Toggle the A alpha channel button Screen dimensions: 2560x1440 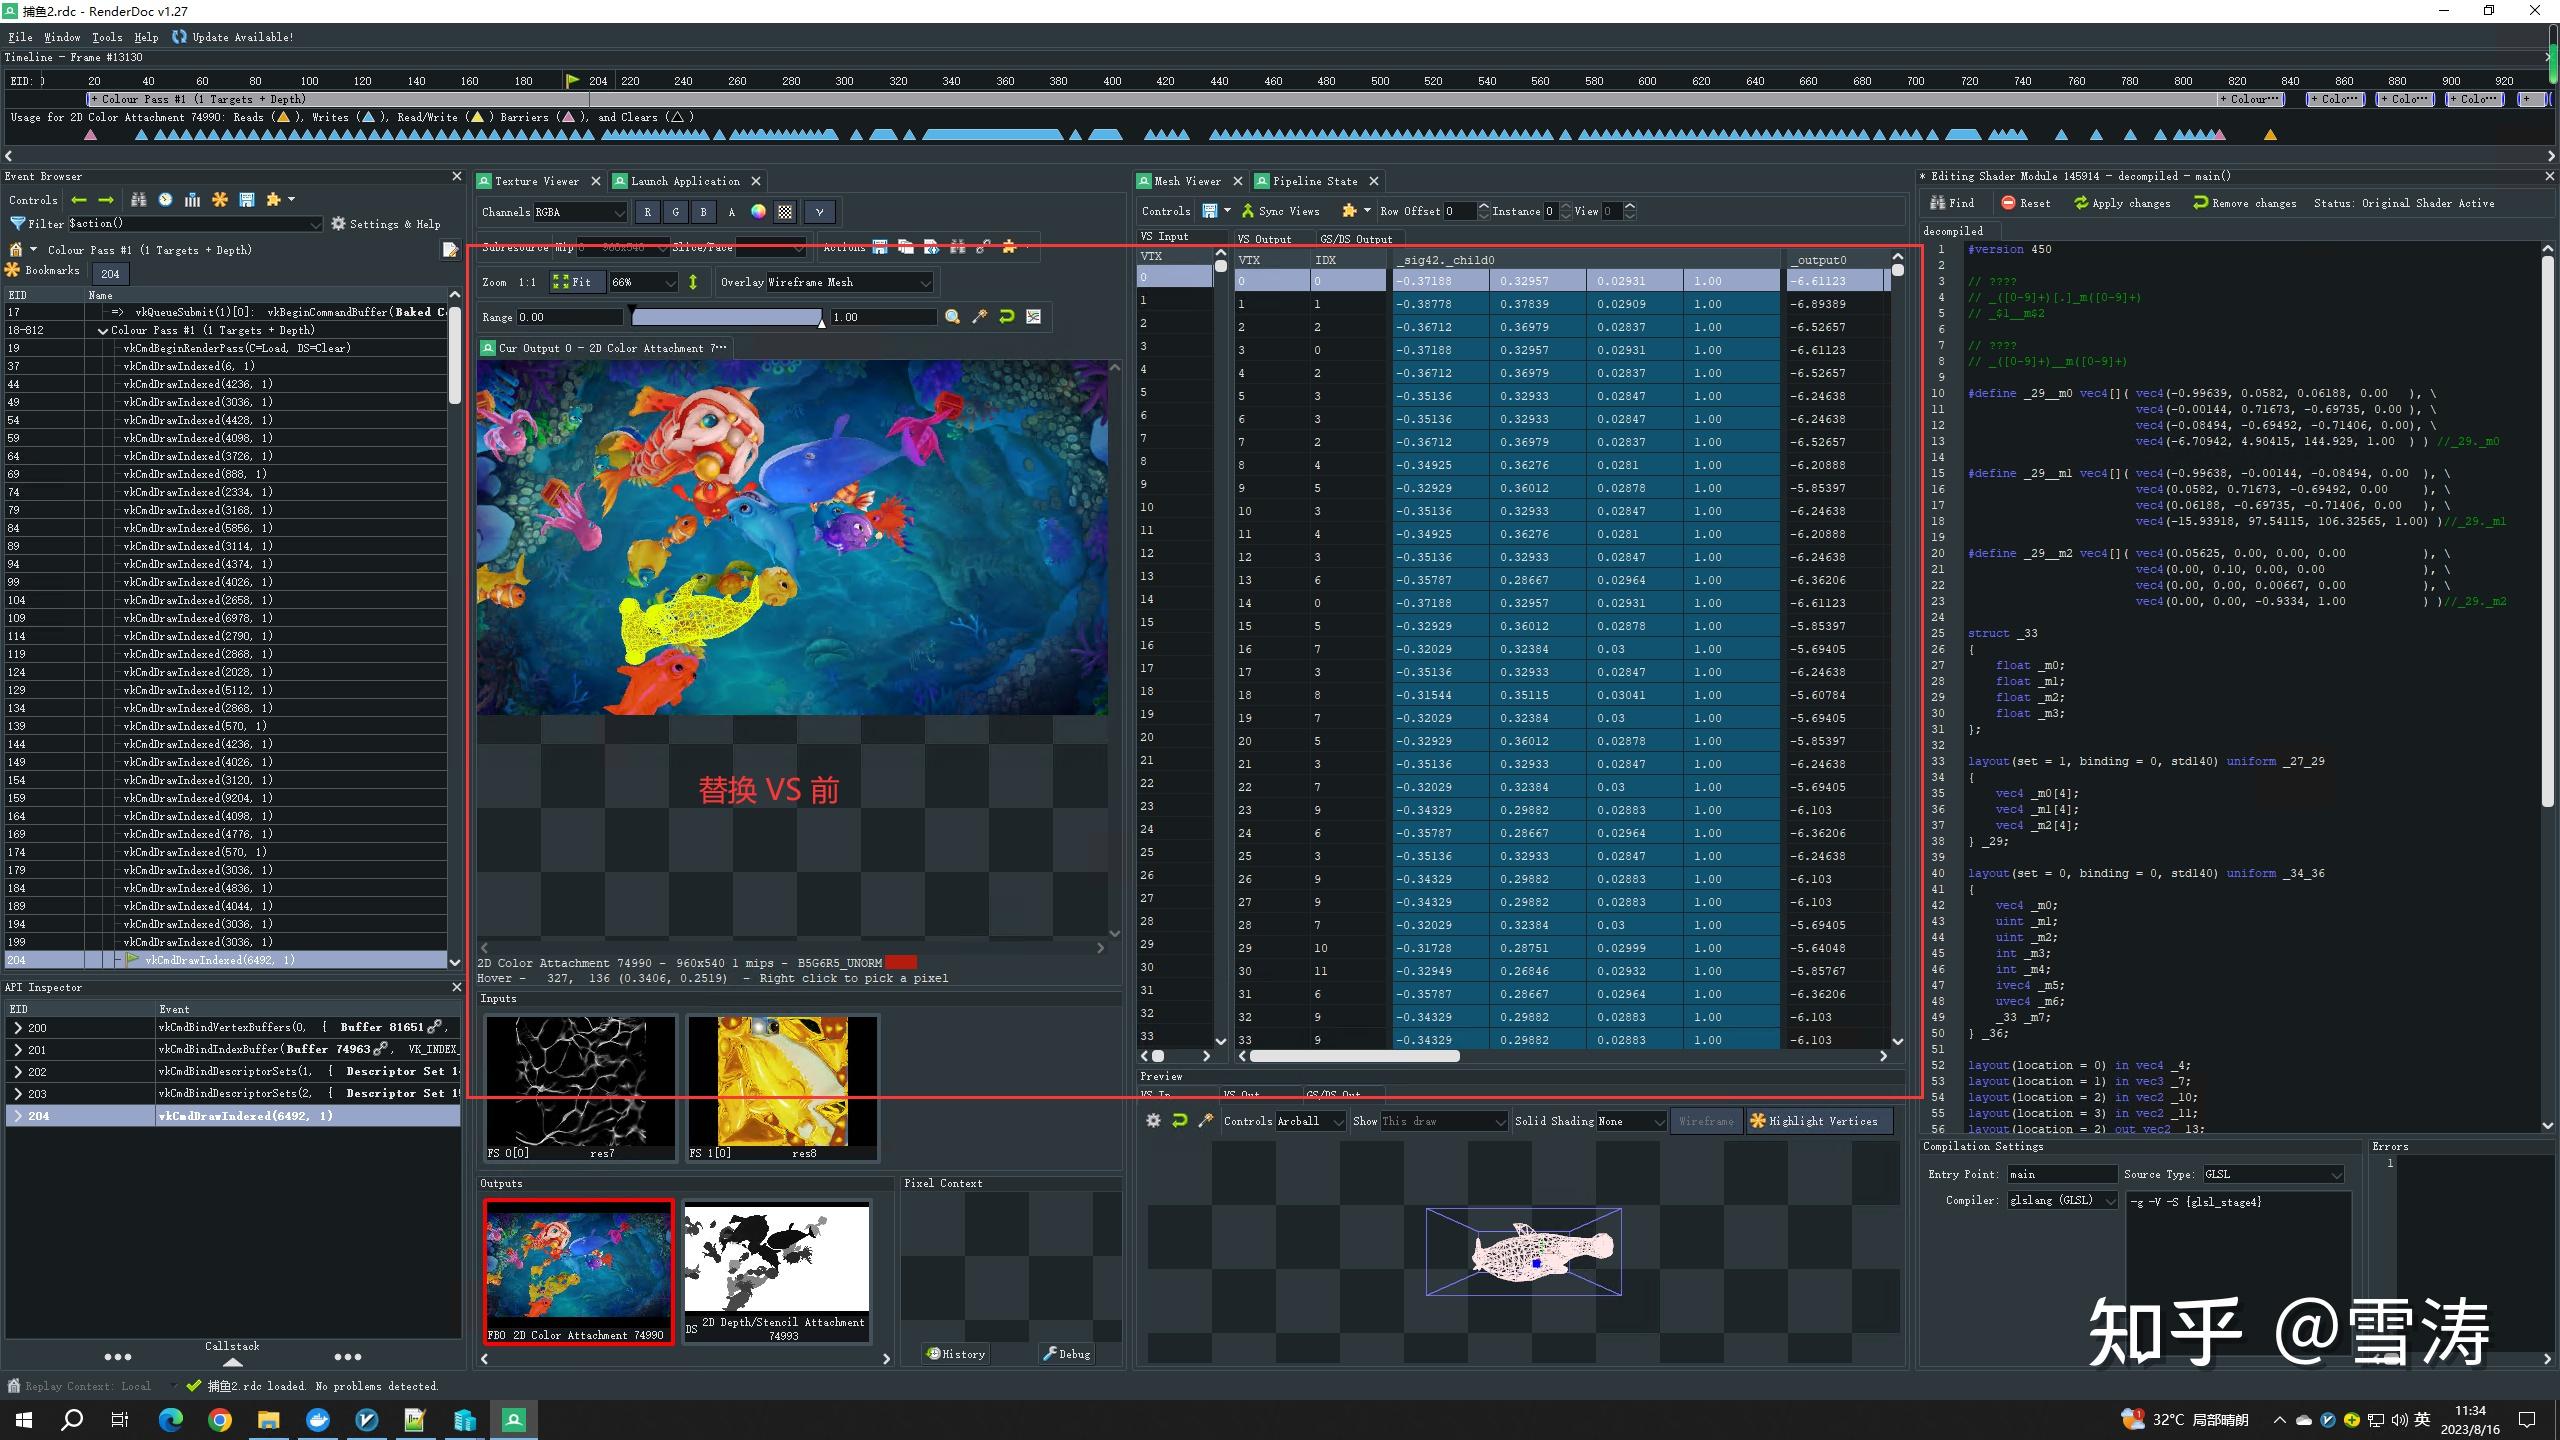coord(731,212)
